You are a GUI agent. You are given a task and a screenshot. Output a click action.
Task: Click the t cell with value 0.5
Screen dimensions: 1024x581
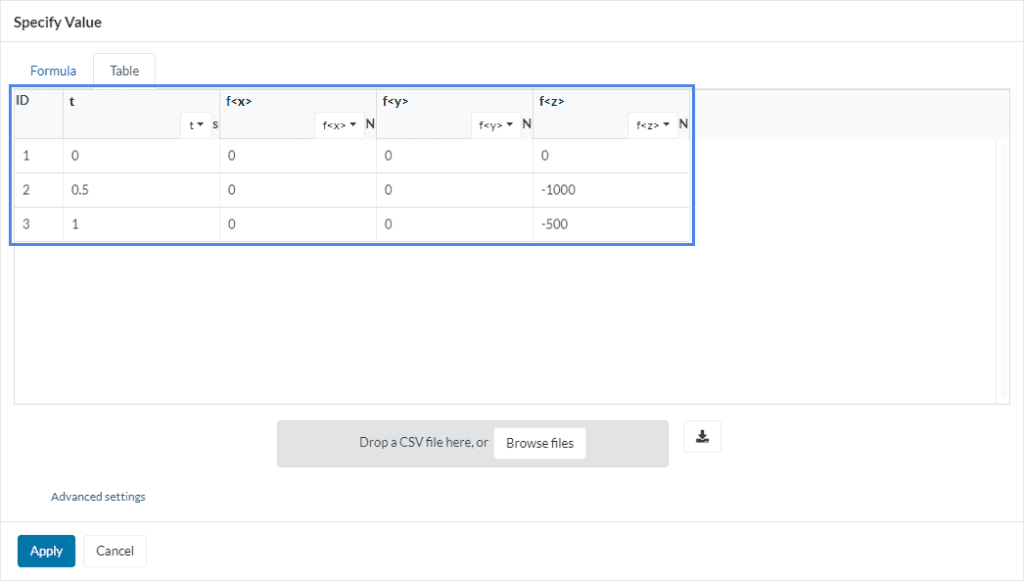pyautogui.click(x=140, y=190)
